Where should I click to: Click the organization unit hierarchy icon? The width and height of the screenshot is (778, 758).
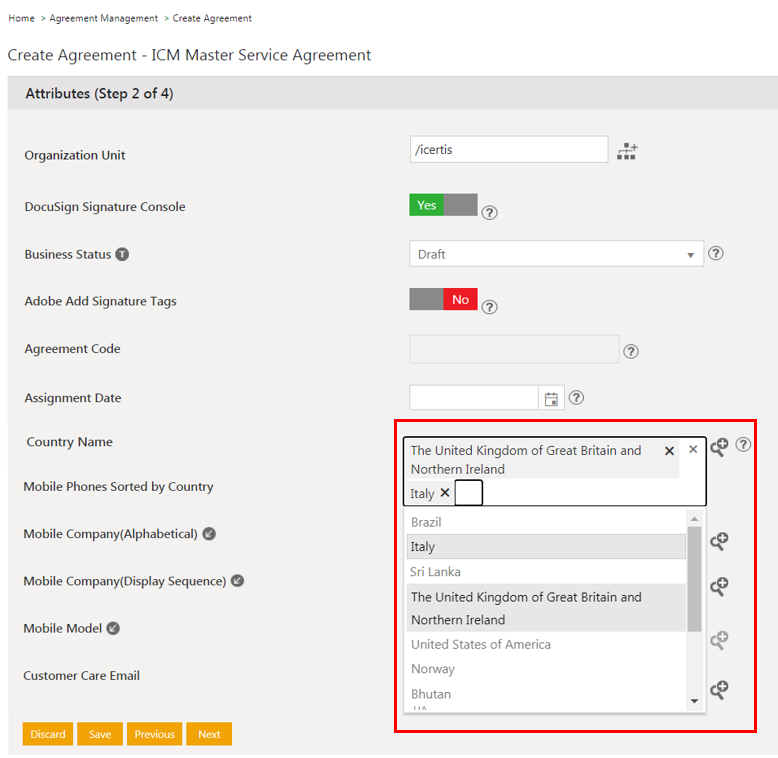pyautogui.click(x=627, y=151)
